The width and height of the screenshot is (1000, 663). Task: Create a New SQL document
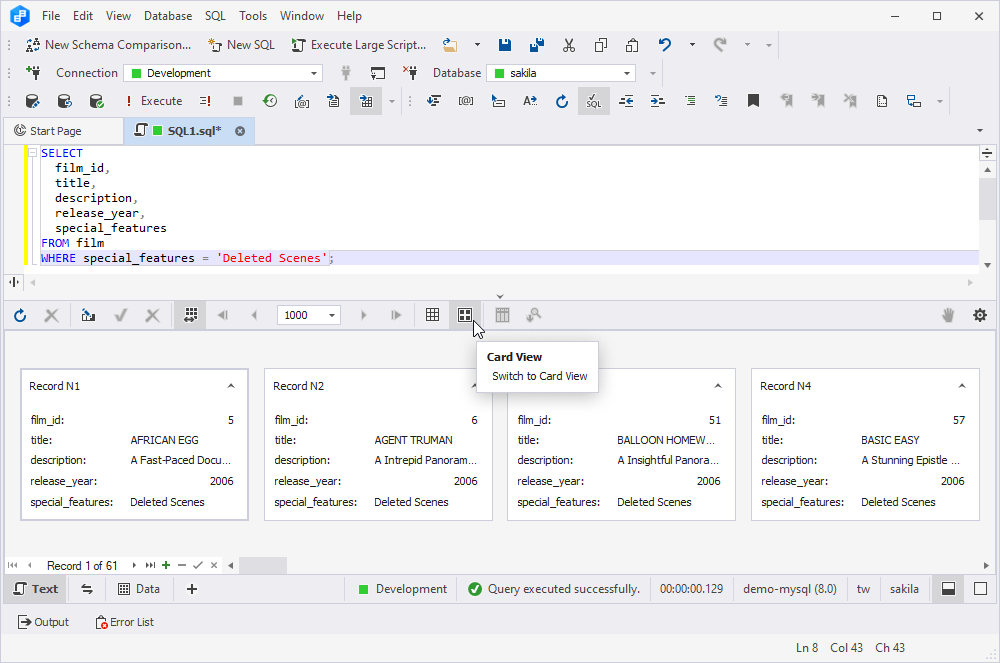pyautogui.click(x=241, y=45)
